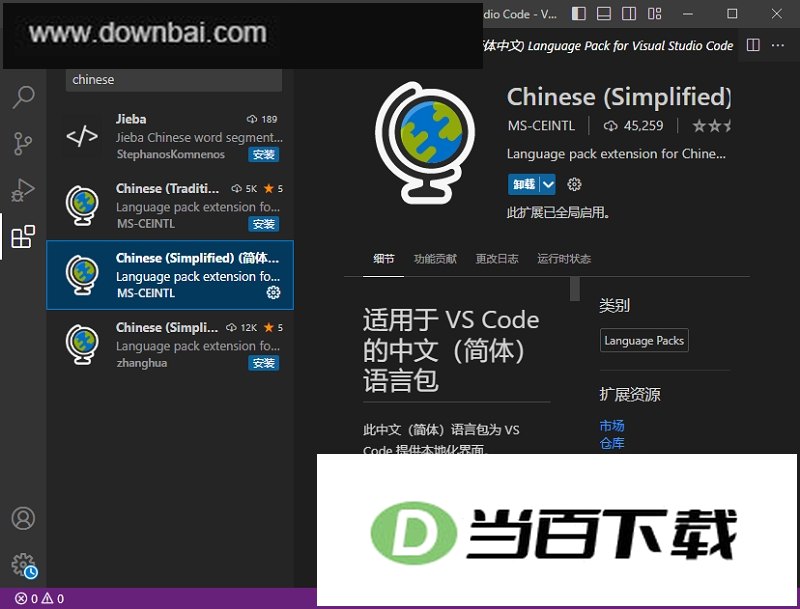Screen dimensions: 800x609
Task: Open gear for Chinese (Simplified) MS-CEINTL list item
Action: coord(273,292)
